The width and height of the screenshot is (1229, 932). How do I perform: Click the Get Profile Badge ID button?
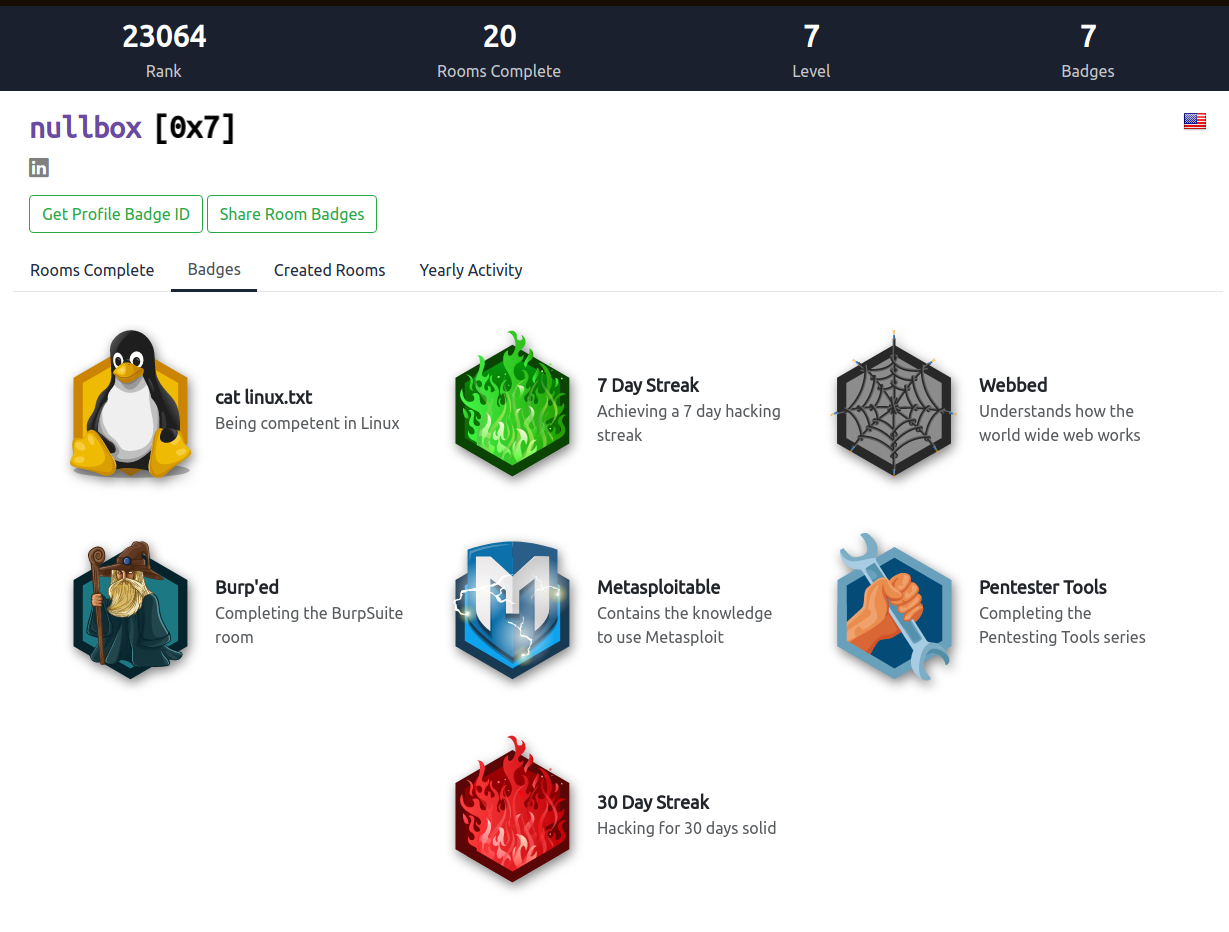[x=116, y=214]
